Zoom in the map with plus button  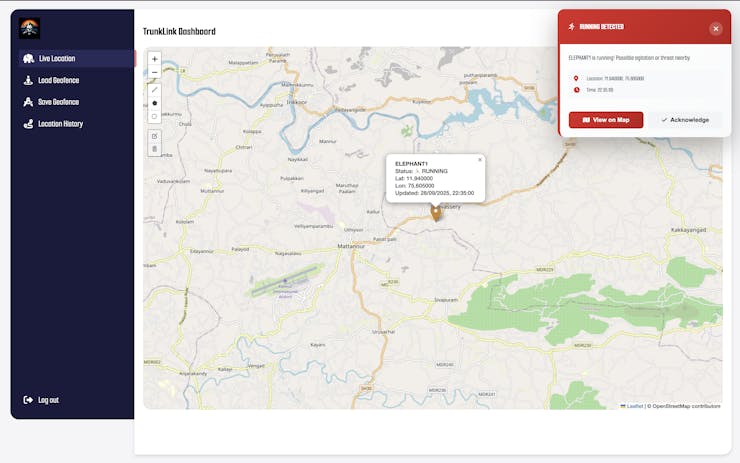point(154,59)
